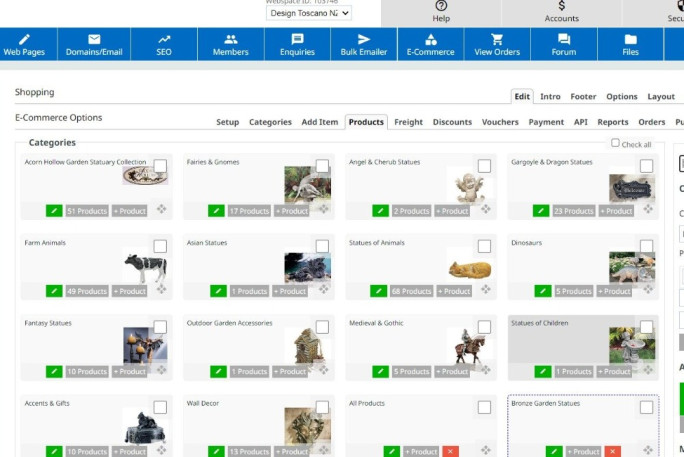Viewport: 684px width, 457px height.
Task: Add a product to All Products category
Action: [421, 452]
